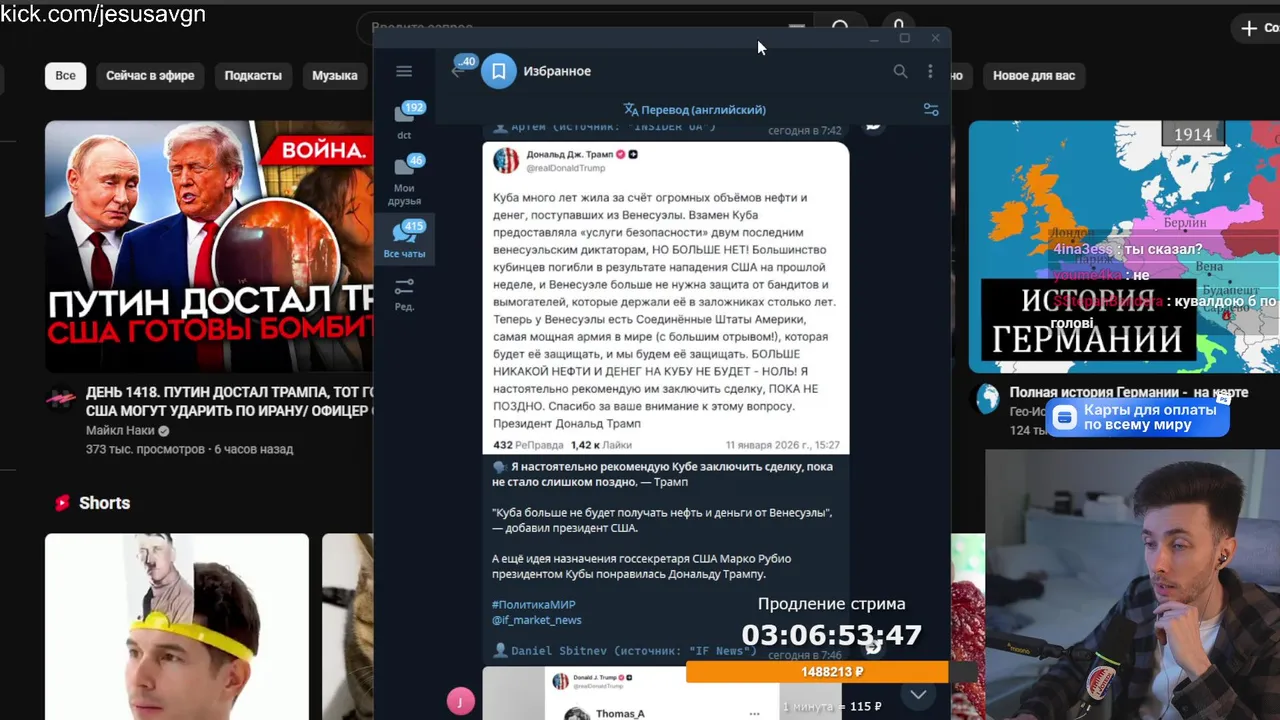Open the ПУТИН ДОСТАЛ ТРАМПА video thumbnail
The height and width of the screenshot is (720, 1280).
pyautogui.click(x=209, y=246)
